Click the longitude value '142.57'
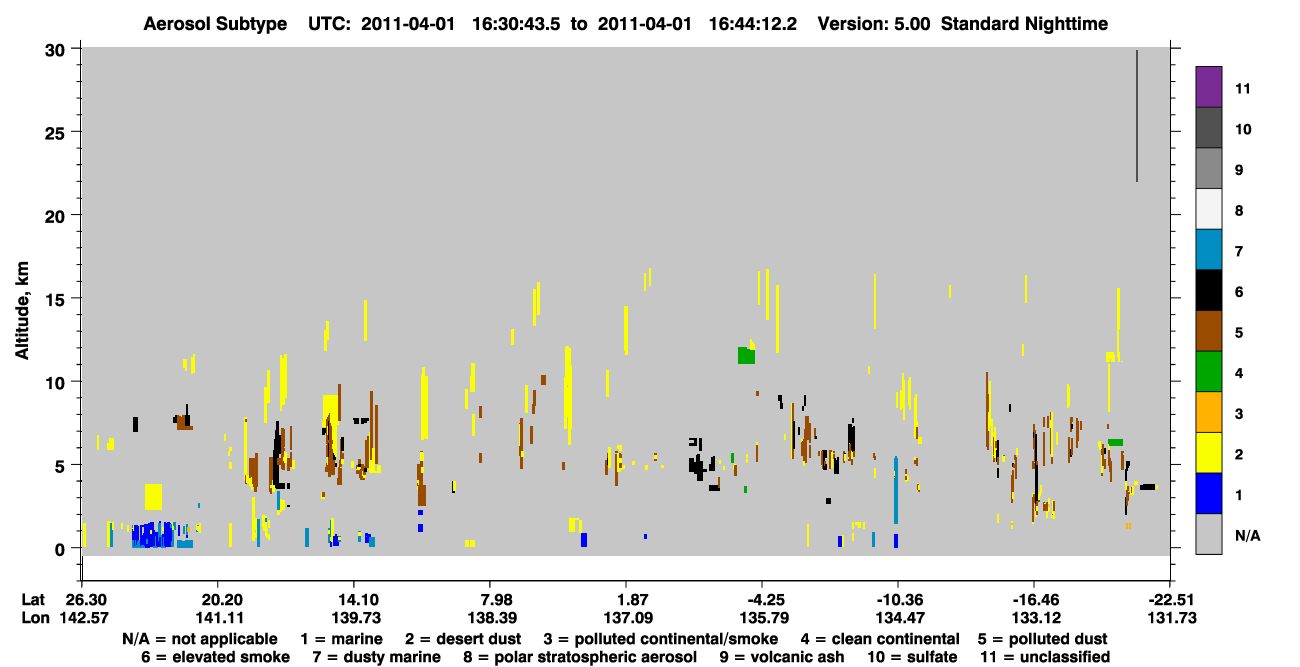Screen dimensions: 1300x667 tap(86, 618)
